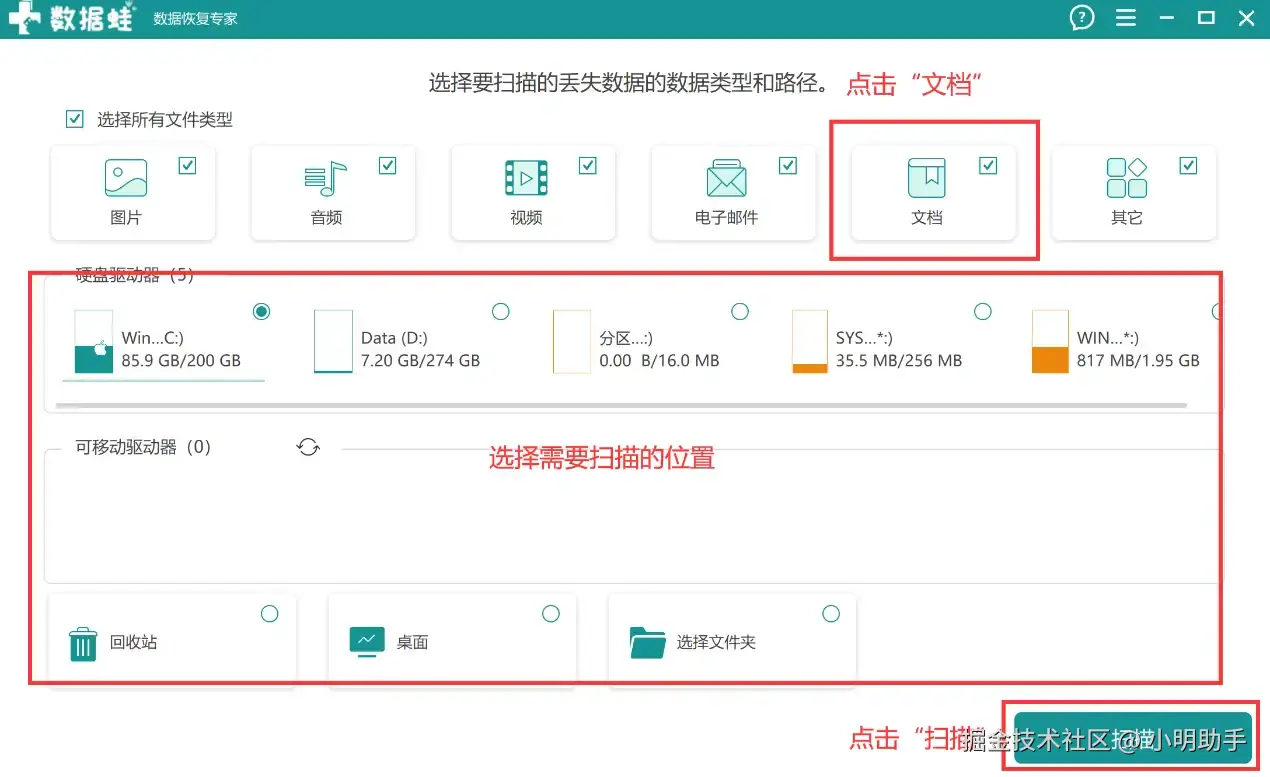Image resolution: width=1270 pixels, height=777 pixels.
Task: Select the 选择文件夹 radio button
Action: click(x=831, y=613)
